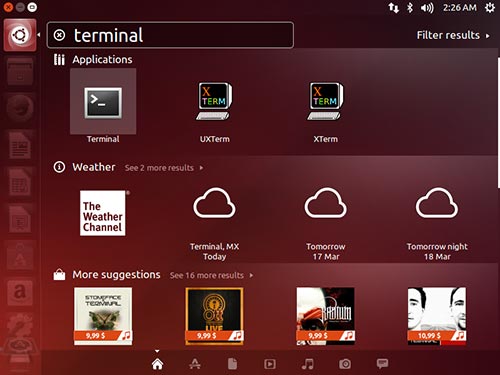Open LibreOffice Impress from launcher
The width and height of the screenshot is (500, 375).
coord(20,220)
